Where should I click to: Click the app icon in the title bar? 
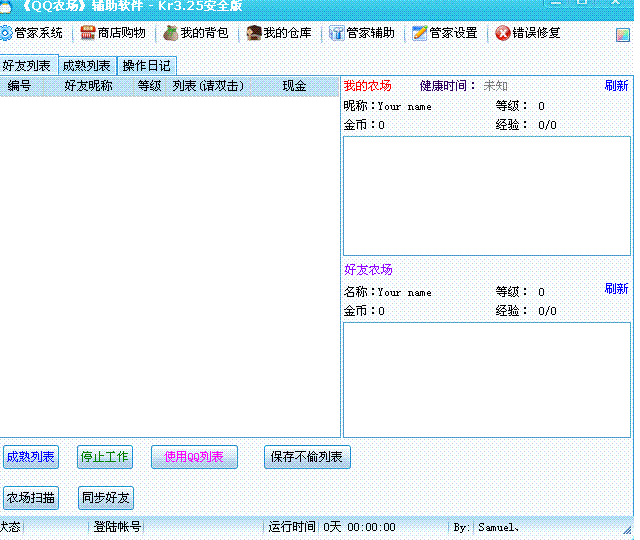(5, 6)
